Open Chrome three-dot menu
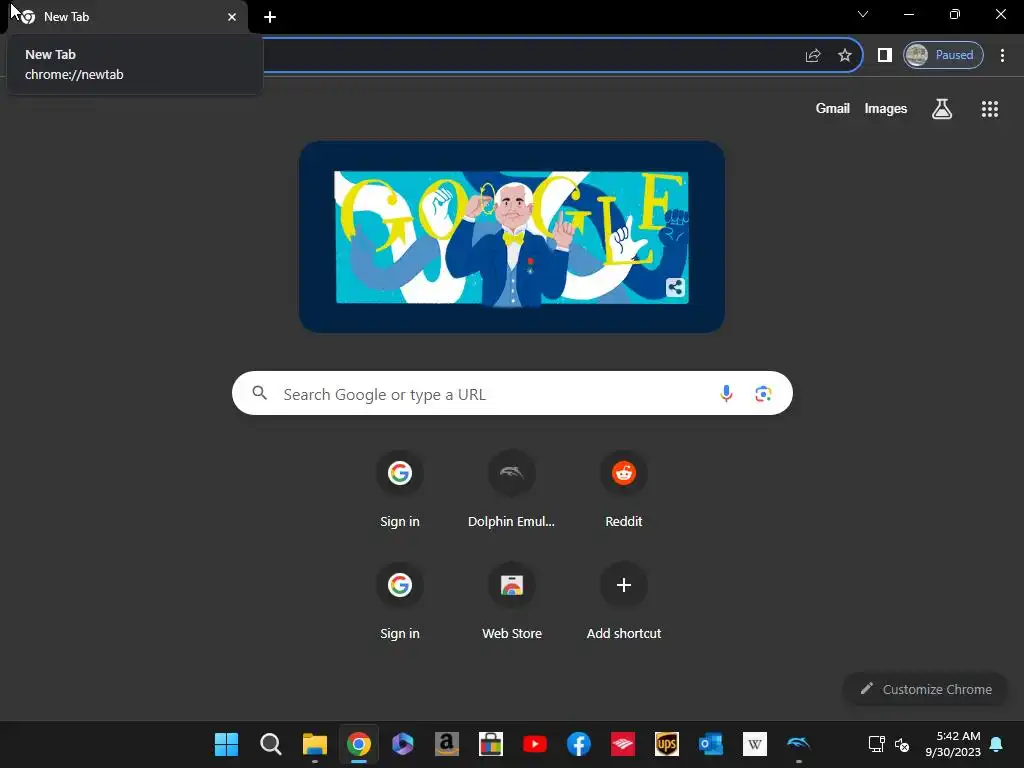Screen dimensions: 1024x768 [x=1002, y=56]
